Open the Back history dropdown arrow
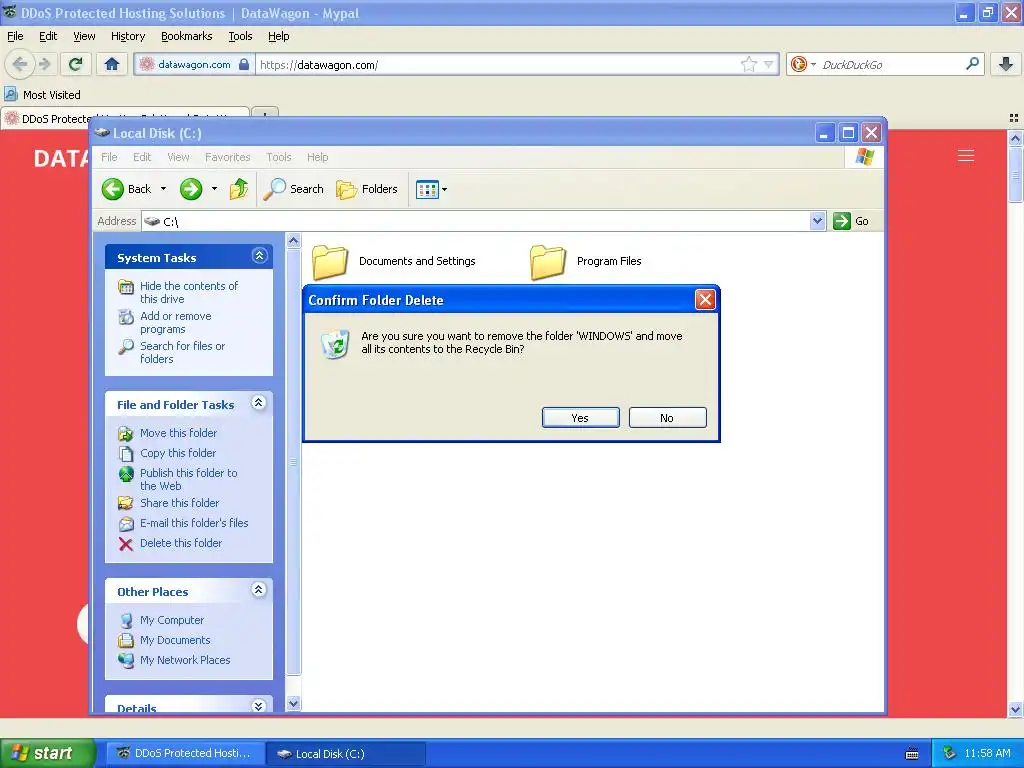Image resolution: width=1024 pixels, height=768 pixels. pos(163,189)
